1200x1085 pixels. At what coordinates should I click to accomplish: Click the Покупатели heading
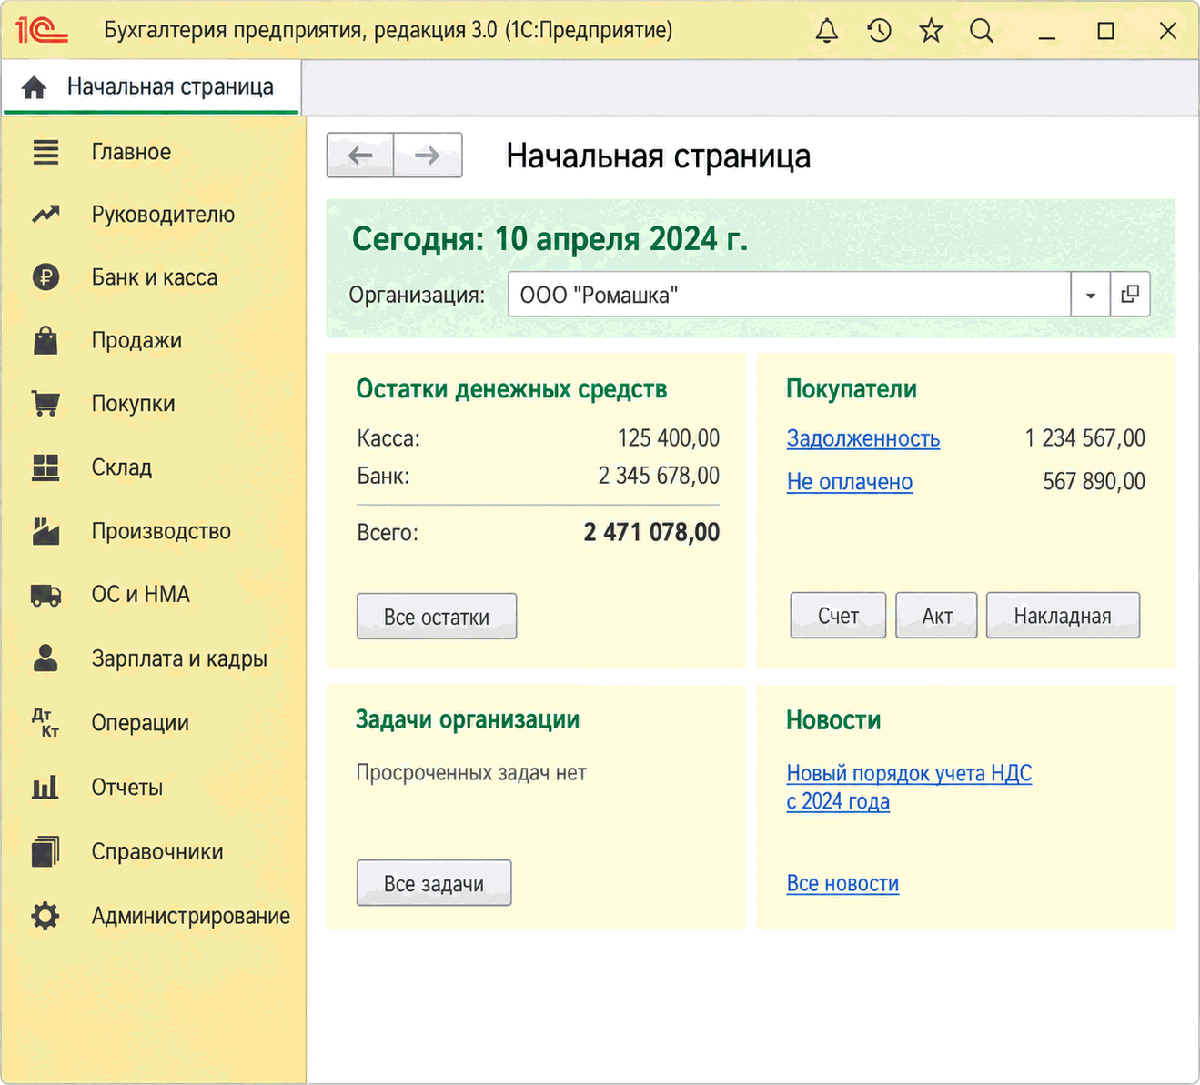(852, 389)
